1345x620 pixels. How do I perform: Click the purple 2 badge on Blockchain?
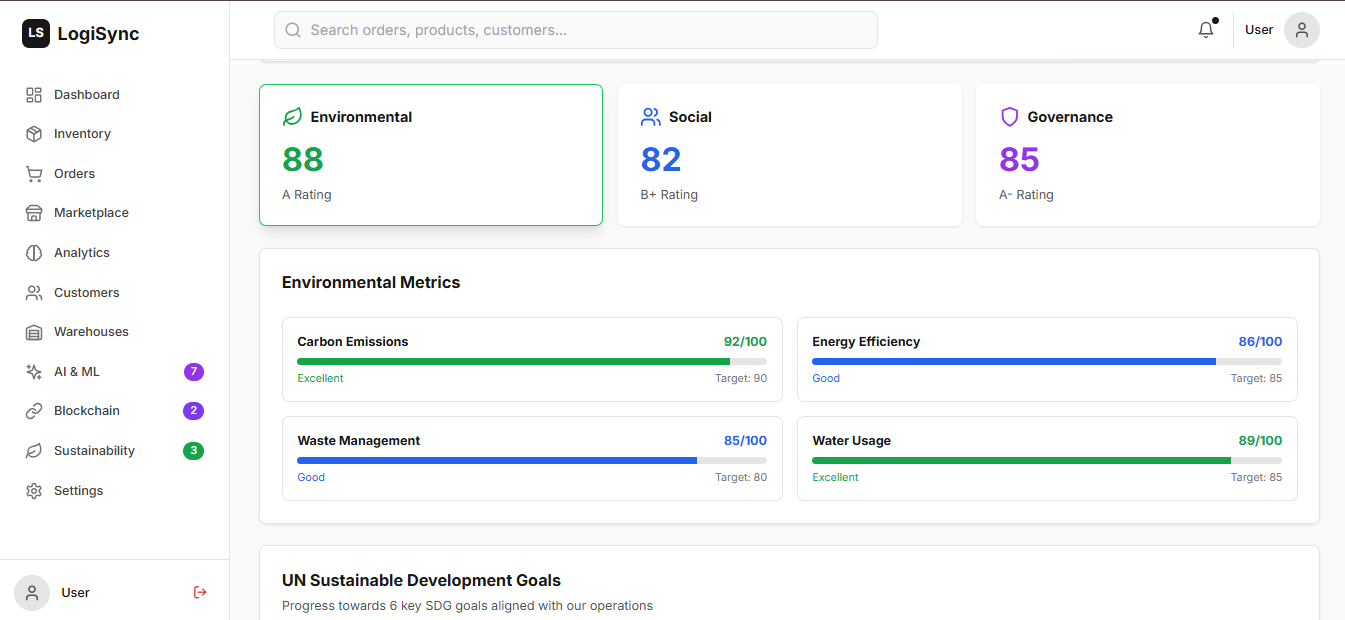click(x=194, y=411)
